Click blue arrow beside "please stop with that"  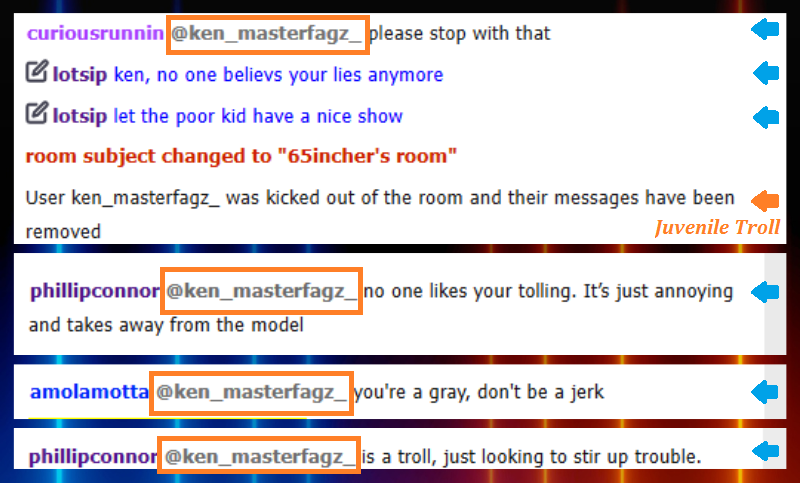tap(765, 30)
